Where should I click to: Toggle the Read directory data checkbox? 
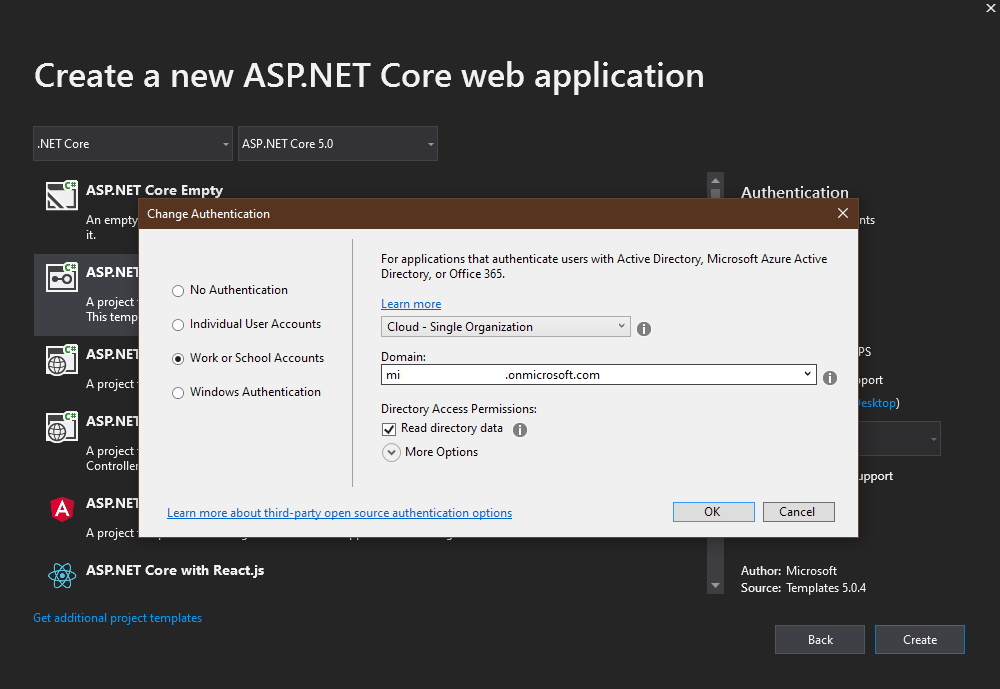(389, 429)
